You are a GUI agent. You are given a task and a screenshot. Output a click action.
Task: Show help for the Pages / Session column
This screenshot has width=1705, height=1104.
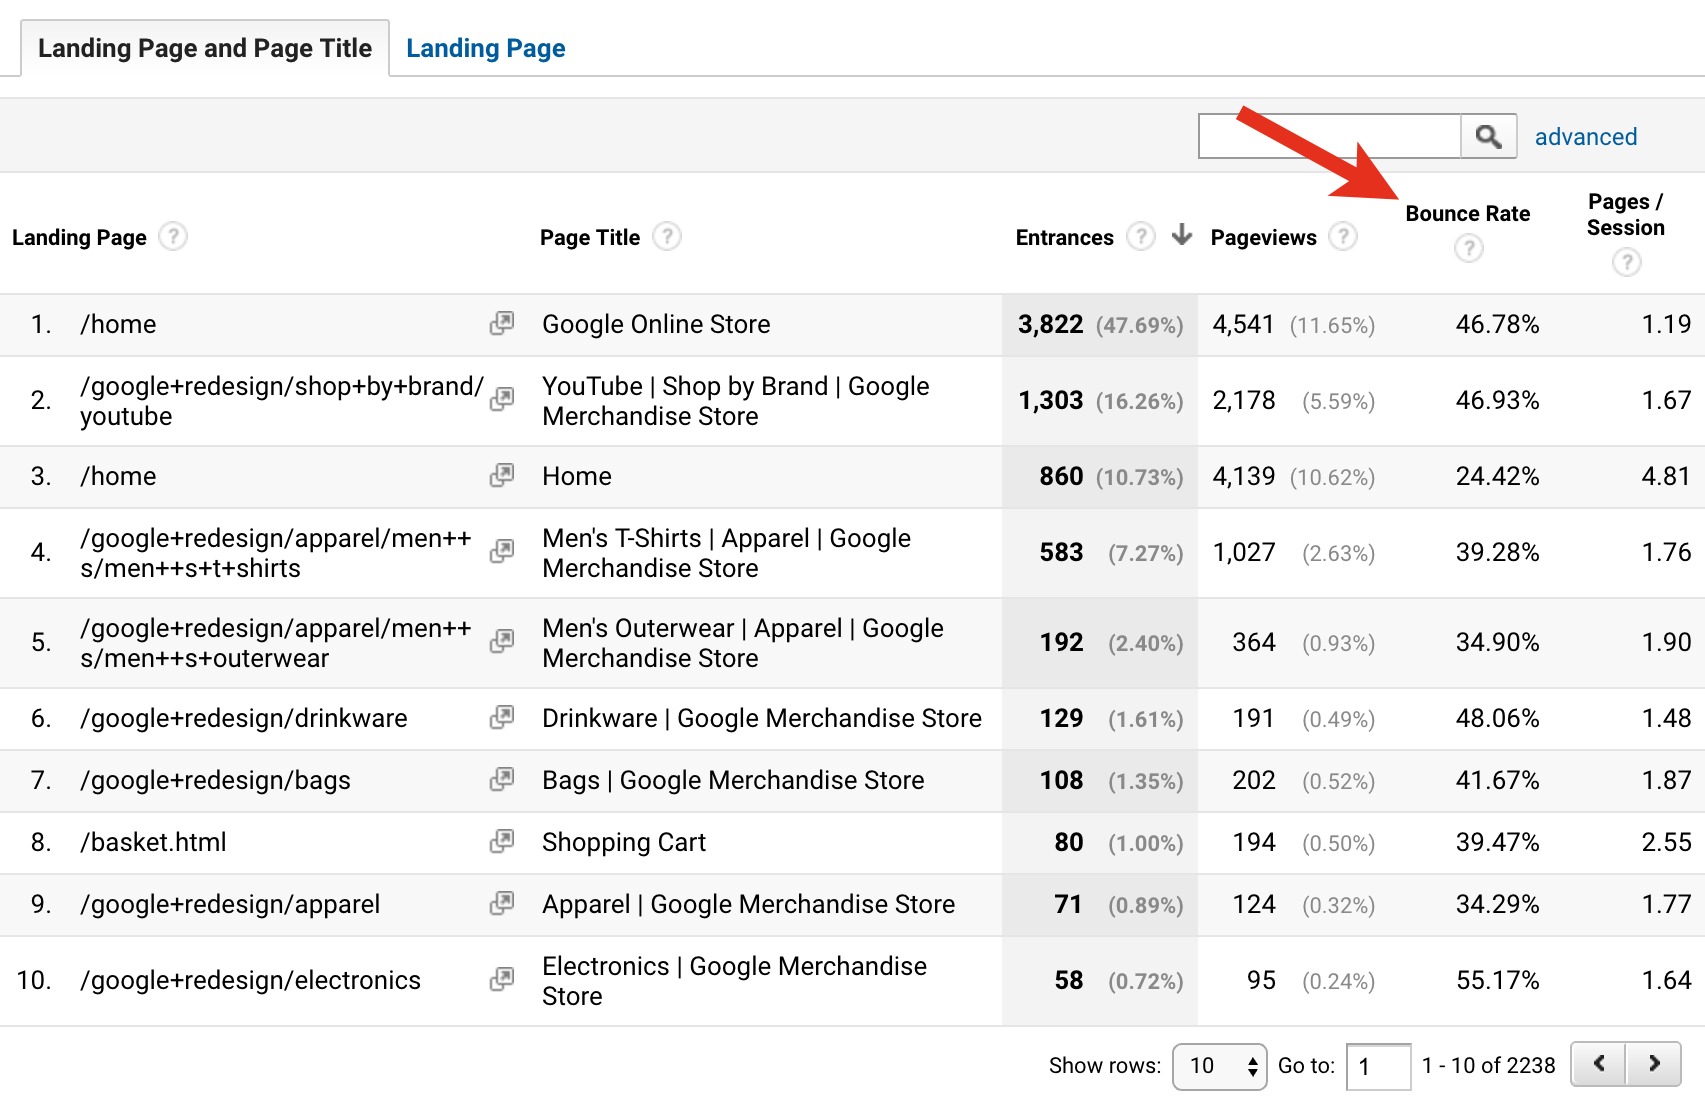point(1625,263)
